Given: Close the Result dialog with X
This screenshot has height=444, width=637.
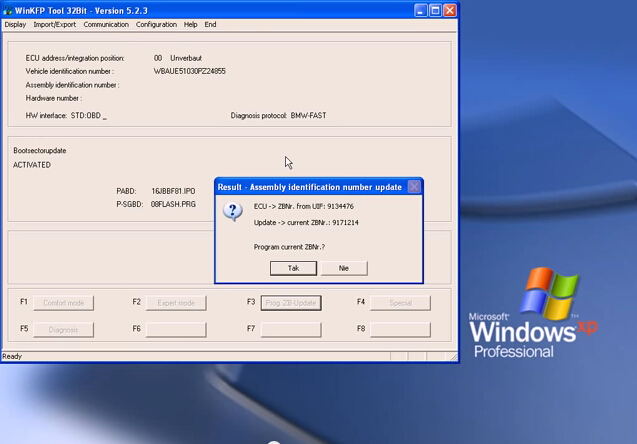Looking at the screenshot, I should [x=414, y=187].
